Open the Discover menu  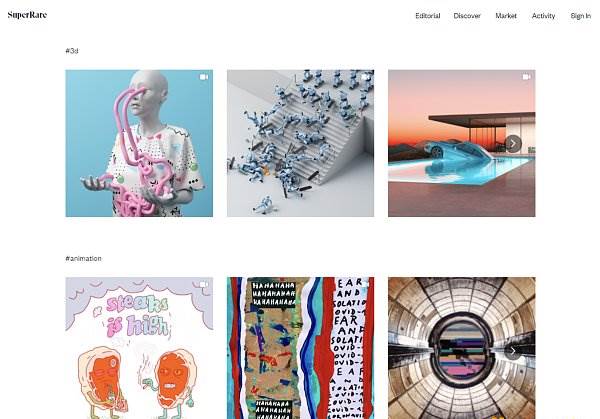[x=467, y=16]
